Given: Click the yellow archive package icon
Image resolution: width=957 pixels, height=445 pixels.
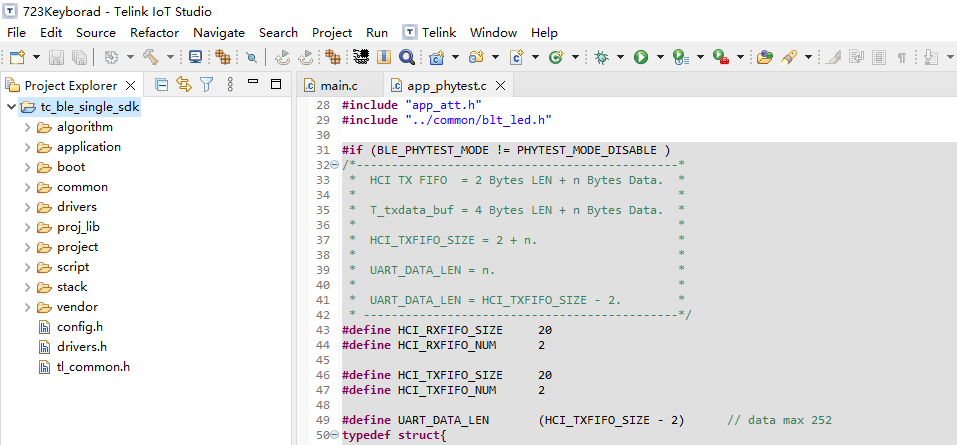Looking at the screenshot, I should coord(383,57).
